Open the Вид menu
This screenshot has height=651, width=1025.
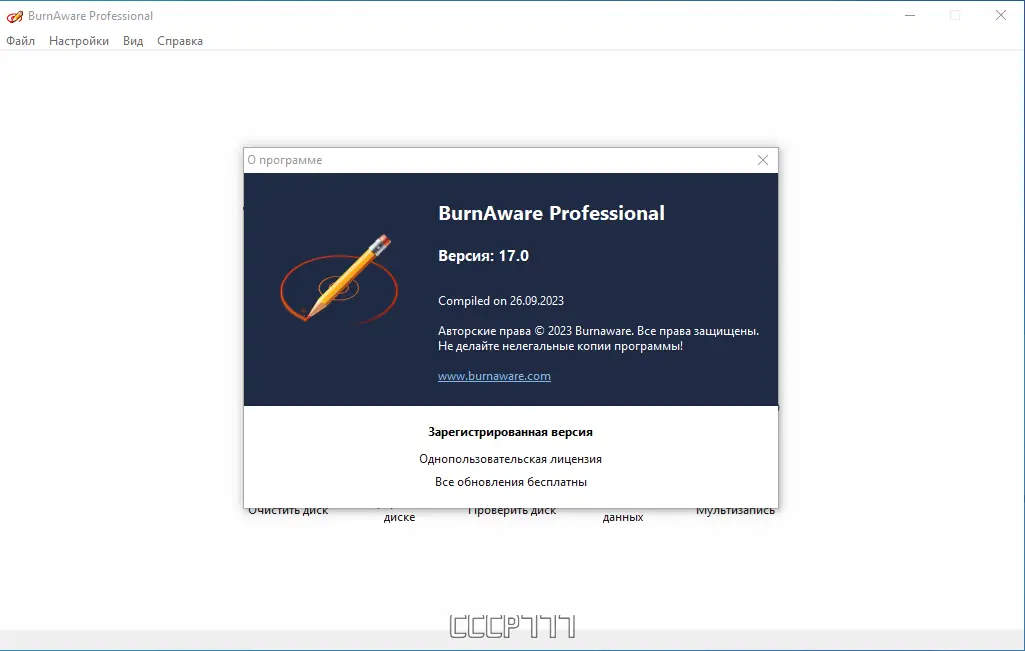(133, 41)
